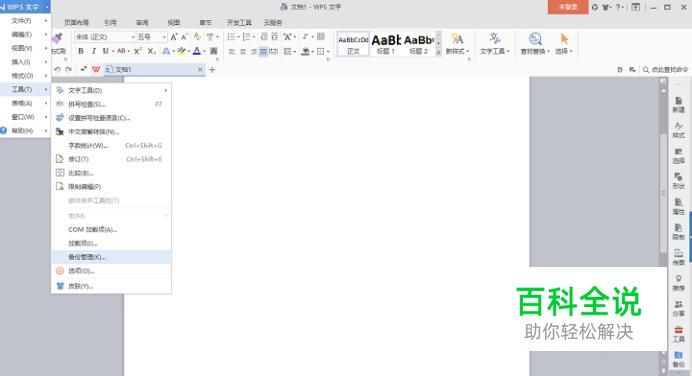This screenshot has width=692, height=376.
Task: Choose 拼写检查(S) menu entry
Action: click(x=111, y=104)
